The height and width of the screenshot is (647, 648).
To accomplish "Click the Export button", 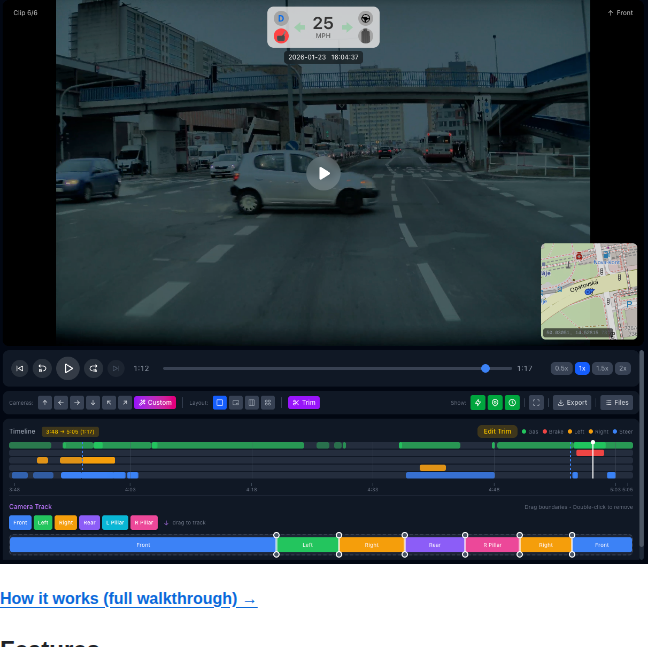I will [572, 402].
